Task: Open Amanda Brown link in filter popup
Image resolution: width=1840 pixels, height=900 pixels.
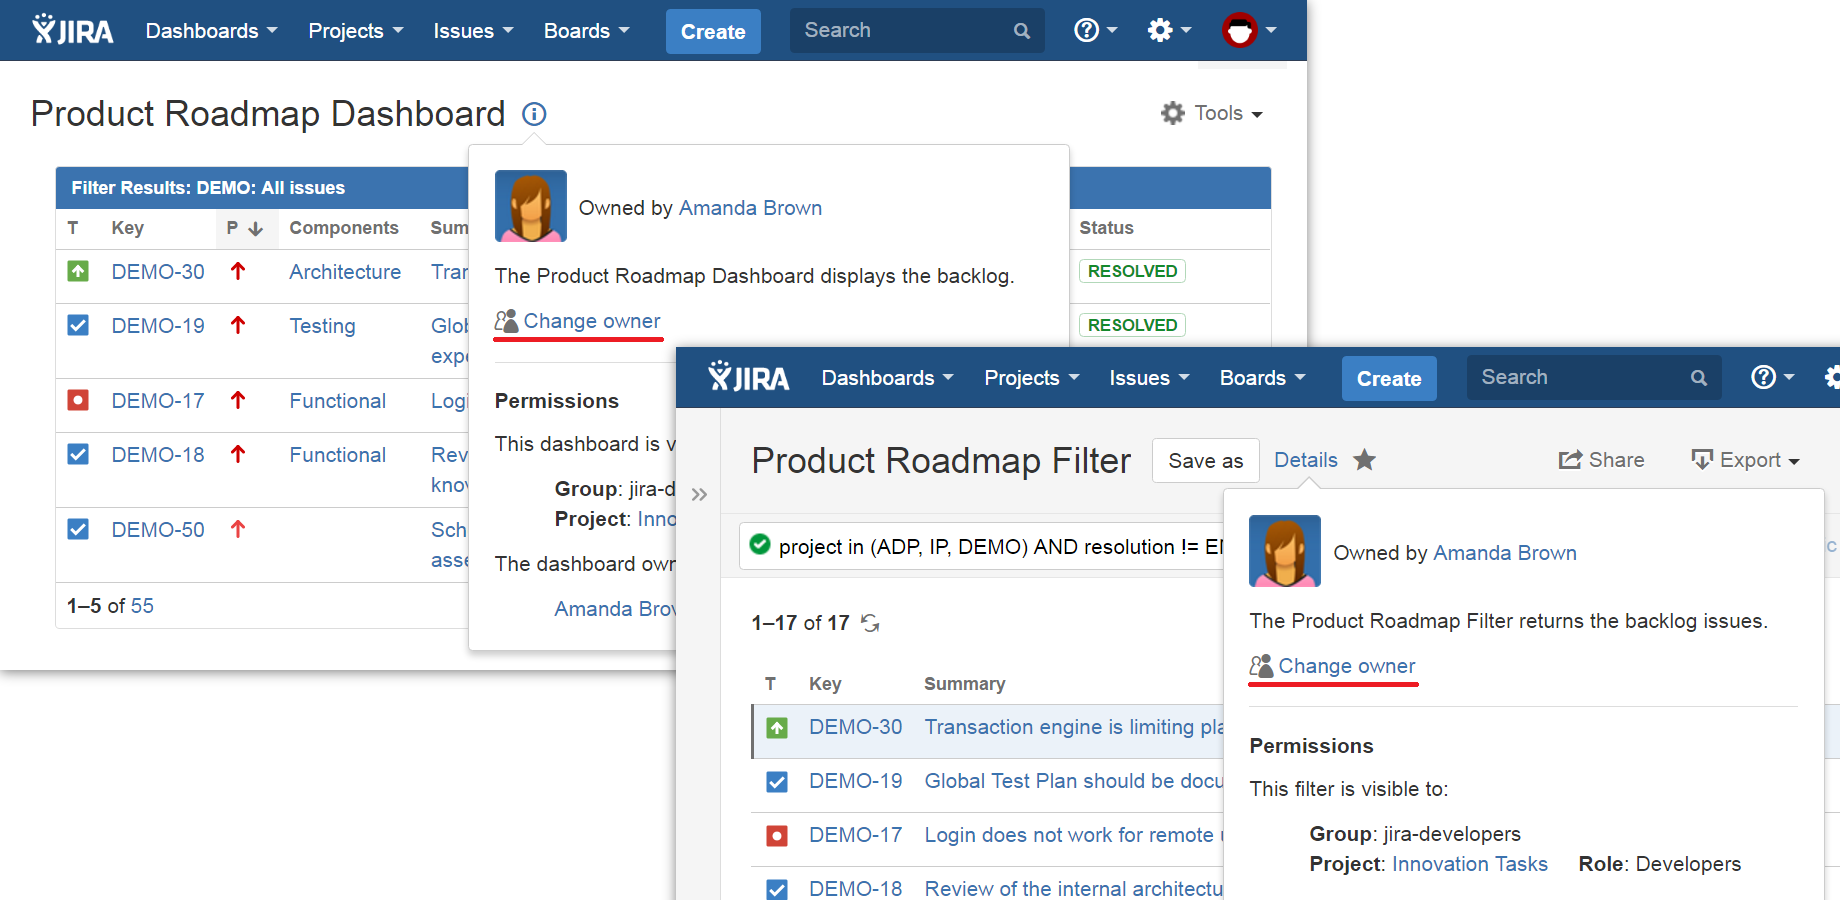Action: 1505,553
